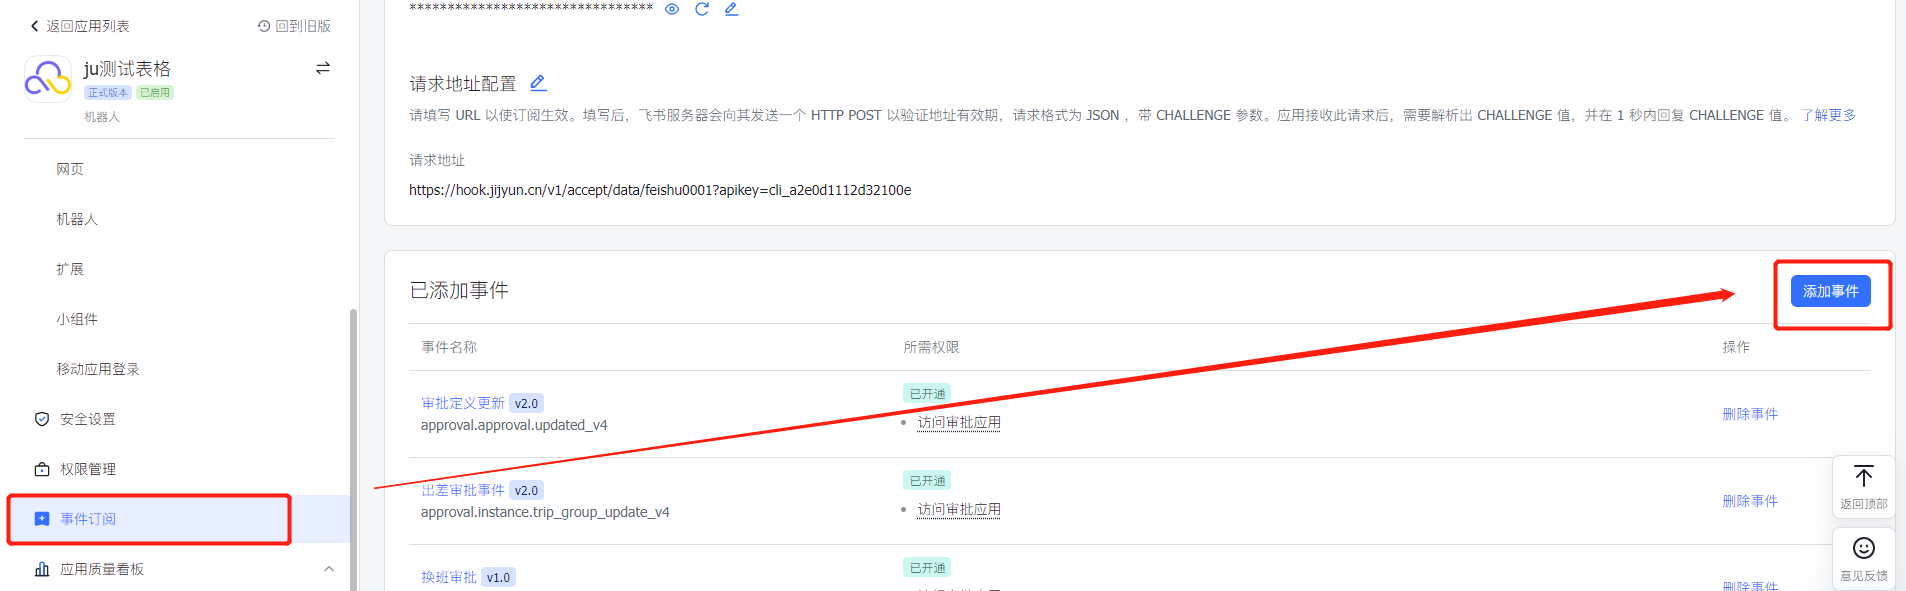This screenshot has height=591, width=1906.
Task: Click 访问审批应用 for 审批定义更新
Action: tap(959, 423)
